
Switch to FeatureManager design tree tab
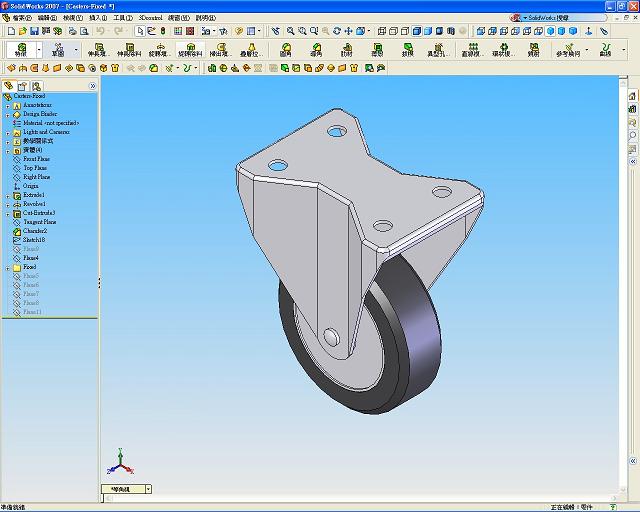tap(9, 86)
